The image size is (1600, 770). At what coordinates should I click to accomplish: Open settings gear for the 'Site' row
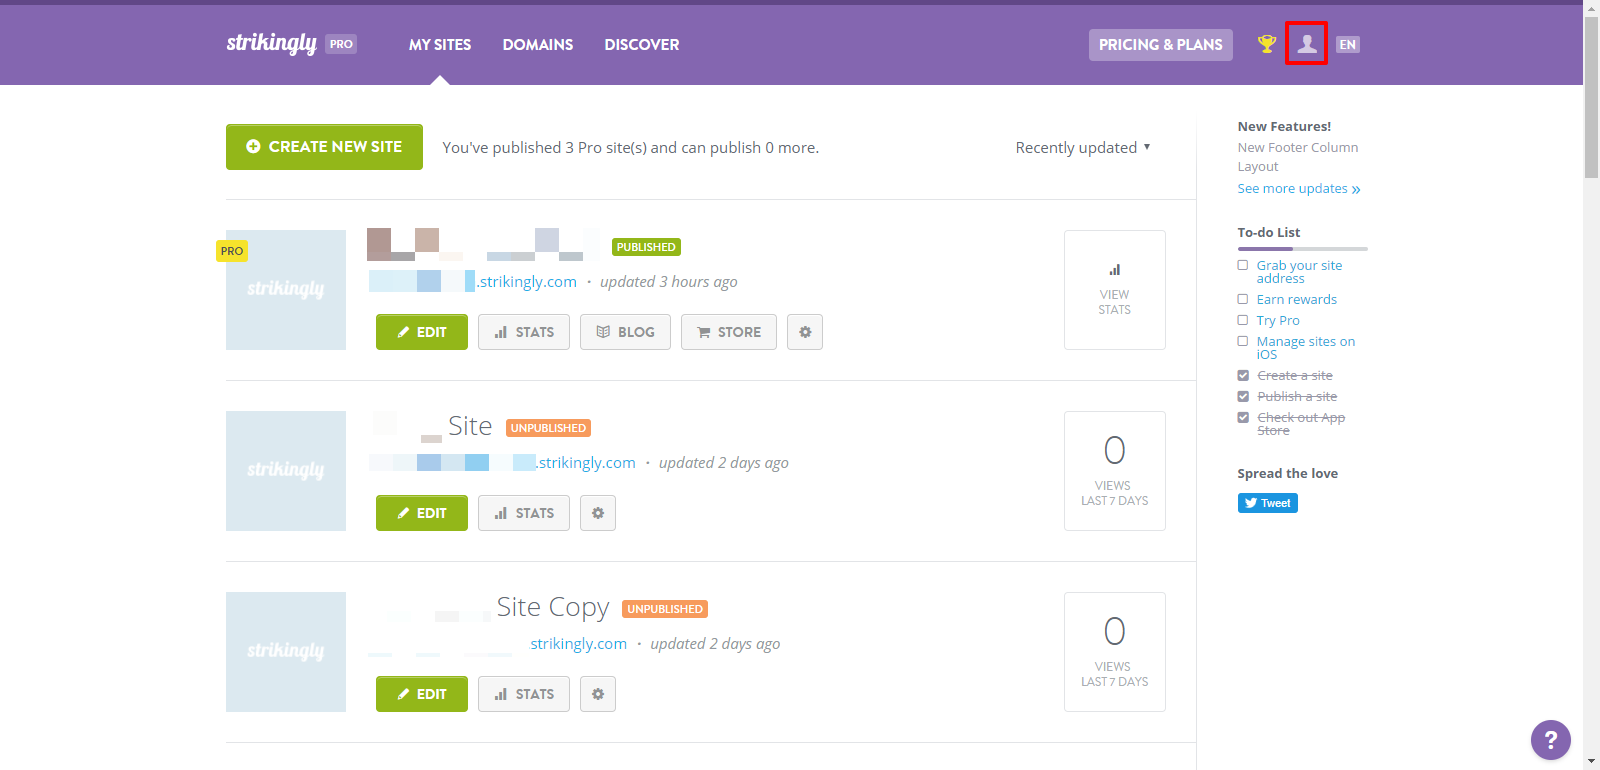point(598,513)
